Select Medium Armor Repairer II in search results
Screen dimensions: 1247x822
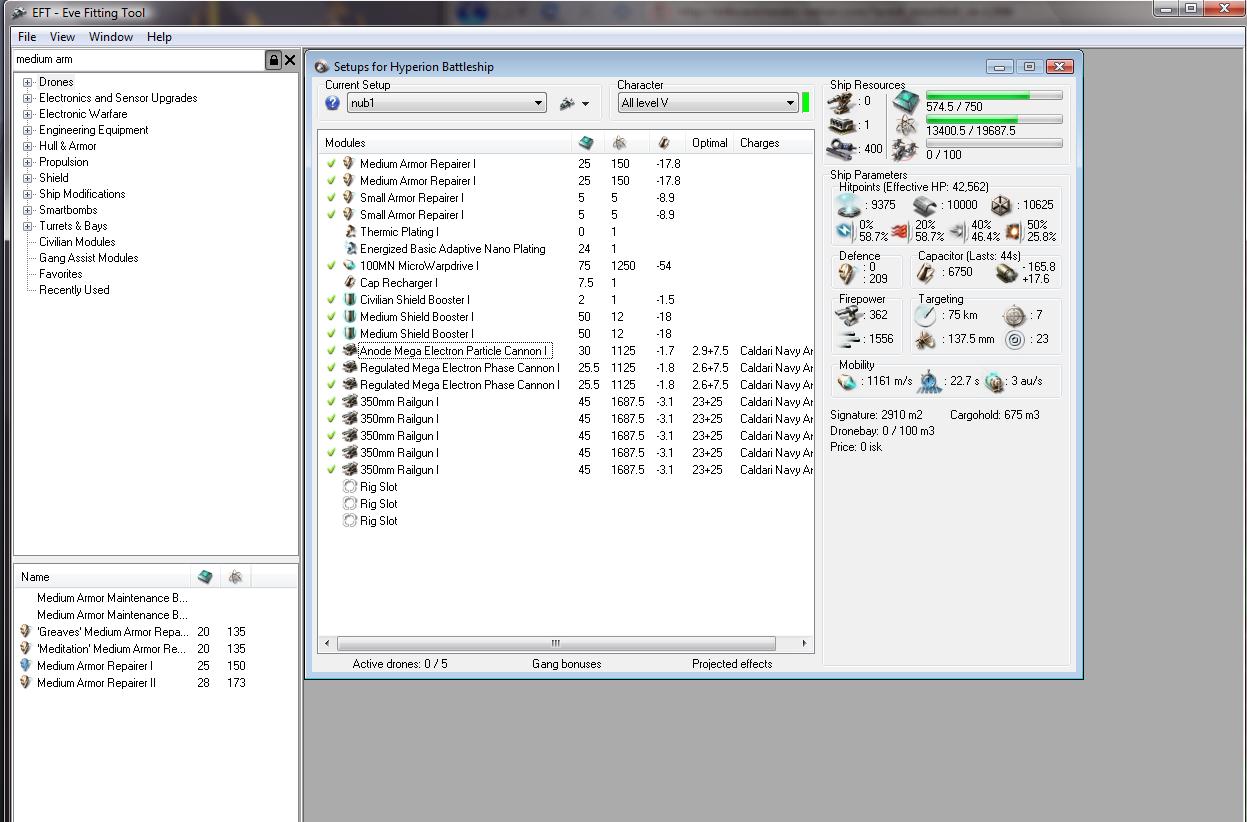click(x=96, y=683)
